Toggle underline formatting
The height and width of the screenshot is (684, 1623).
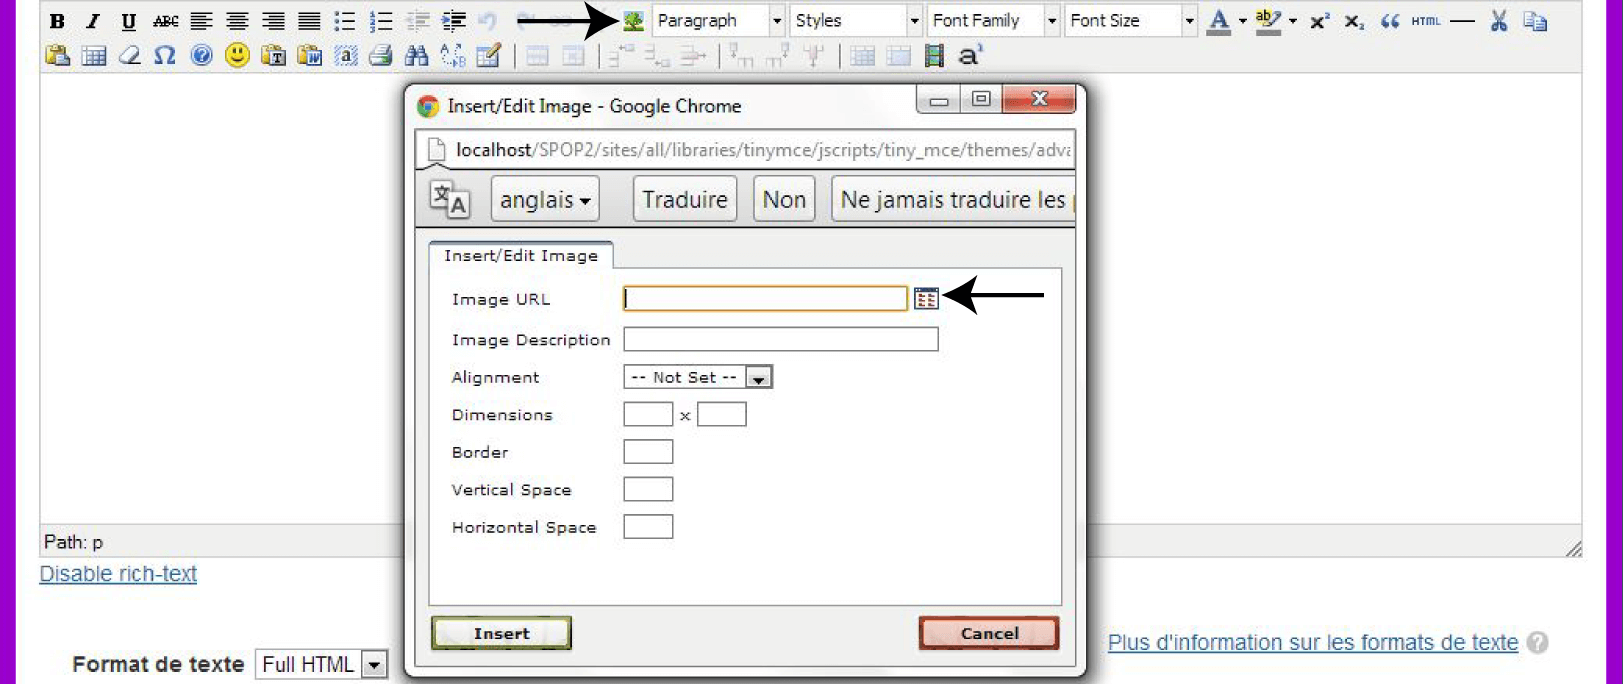[128, 21]
